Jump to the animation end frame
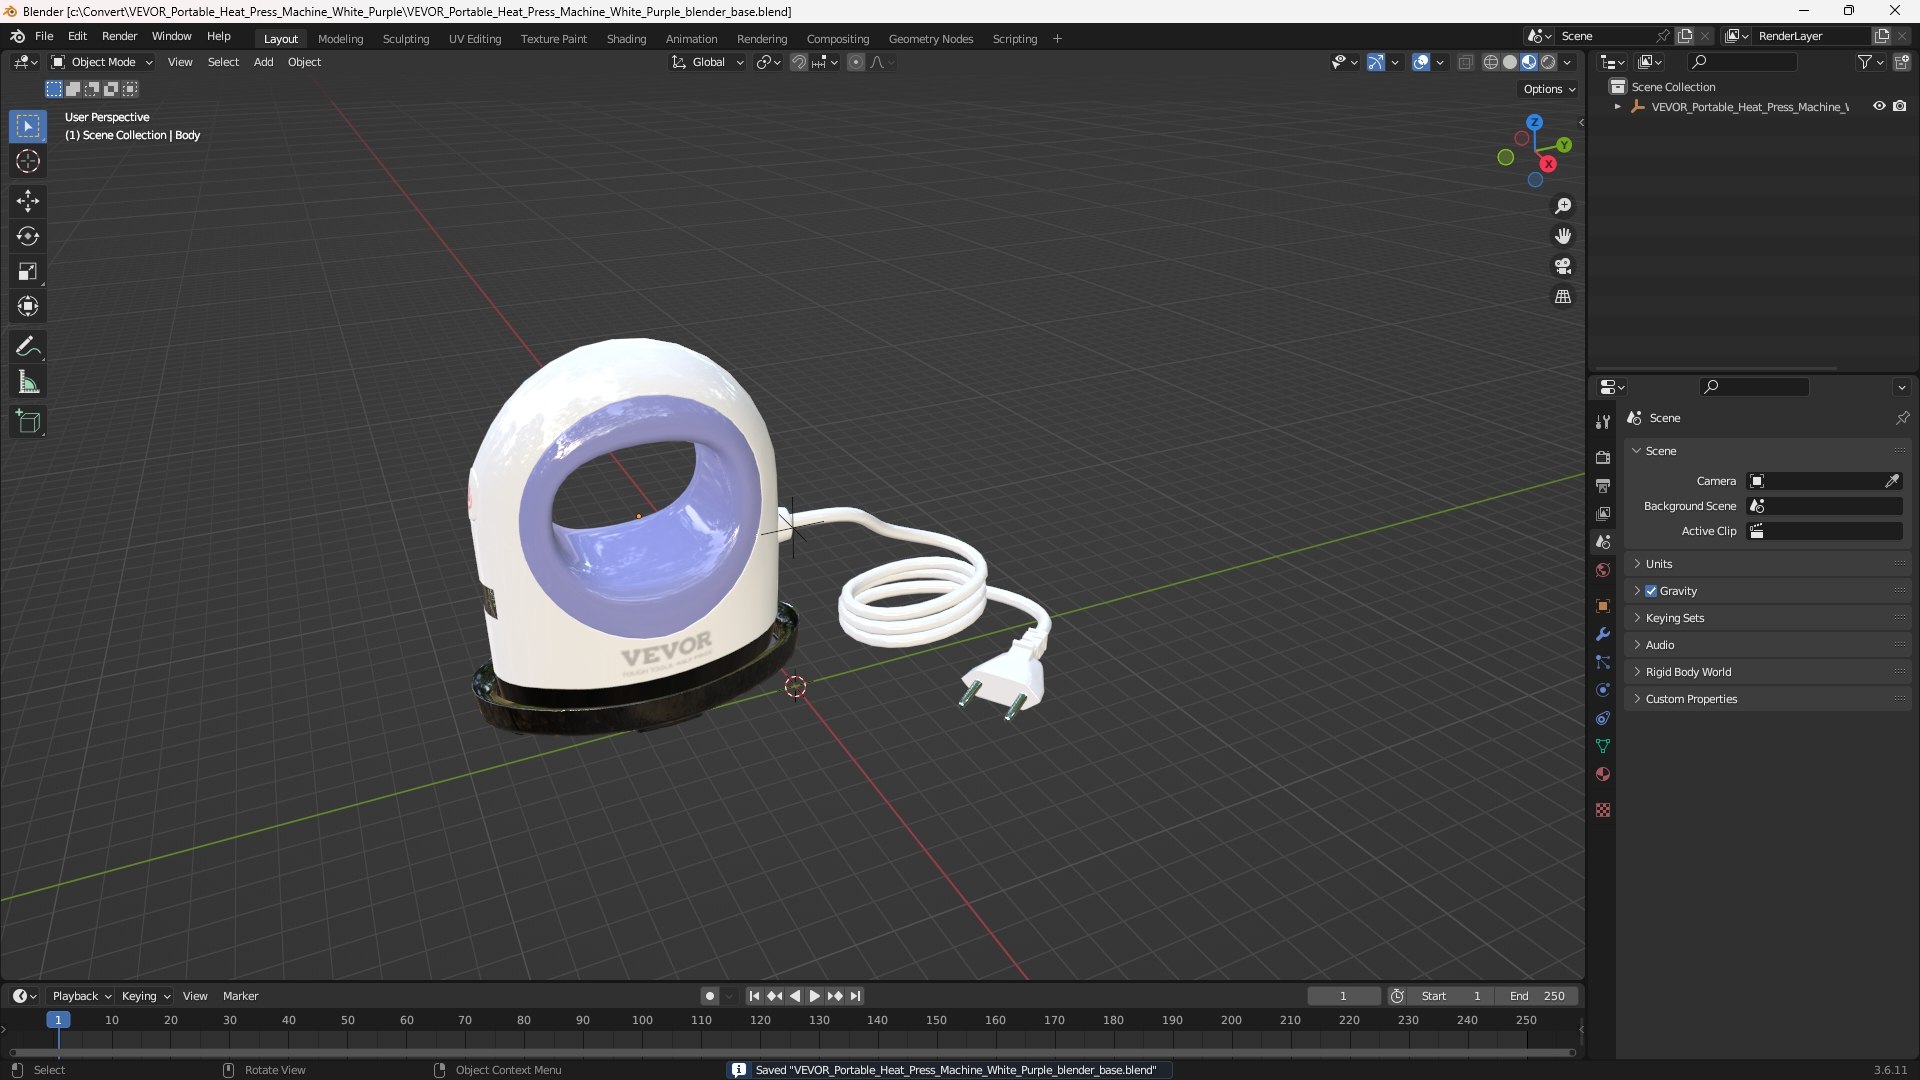This screenshot has width=1920, height=1080. point(855,996)
